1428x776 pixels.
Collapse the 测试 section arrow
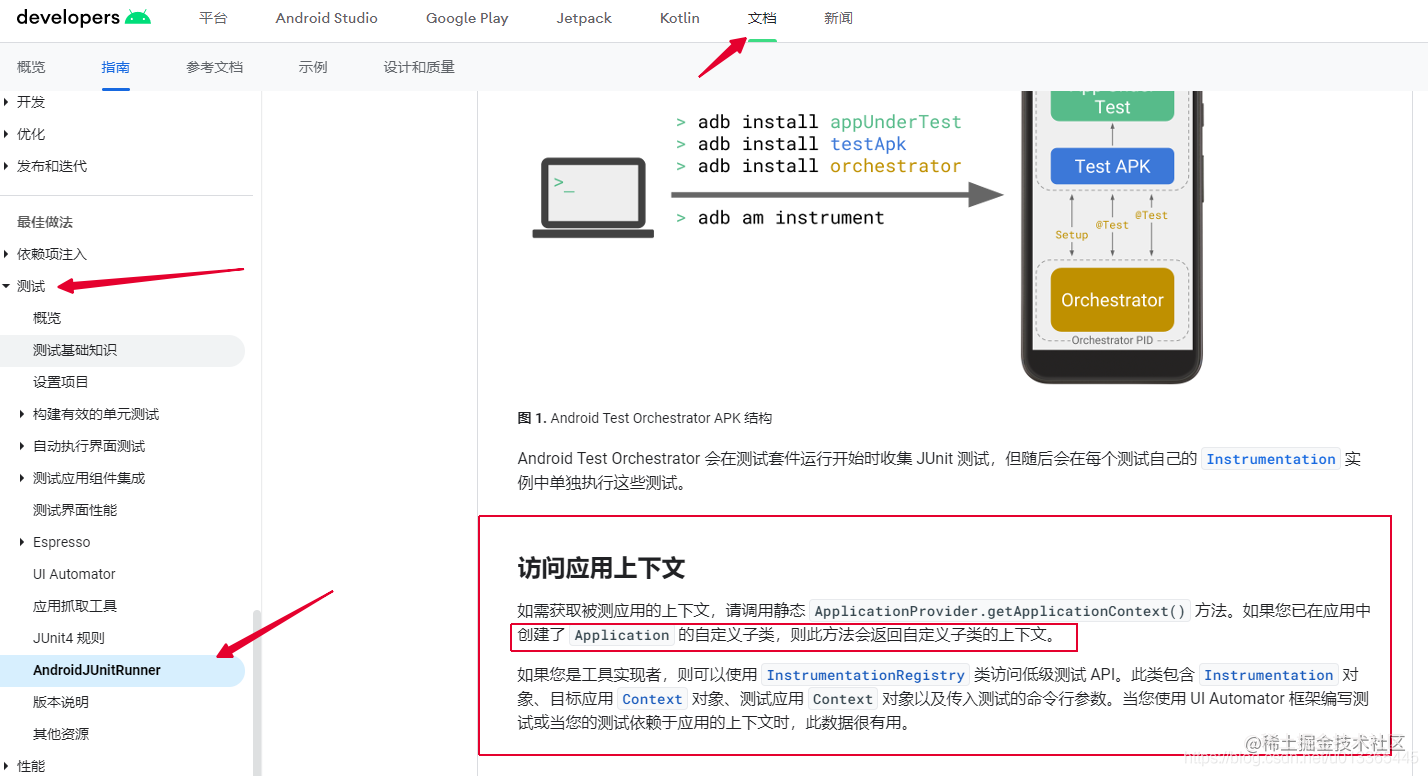(x=7, y=286)
